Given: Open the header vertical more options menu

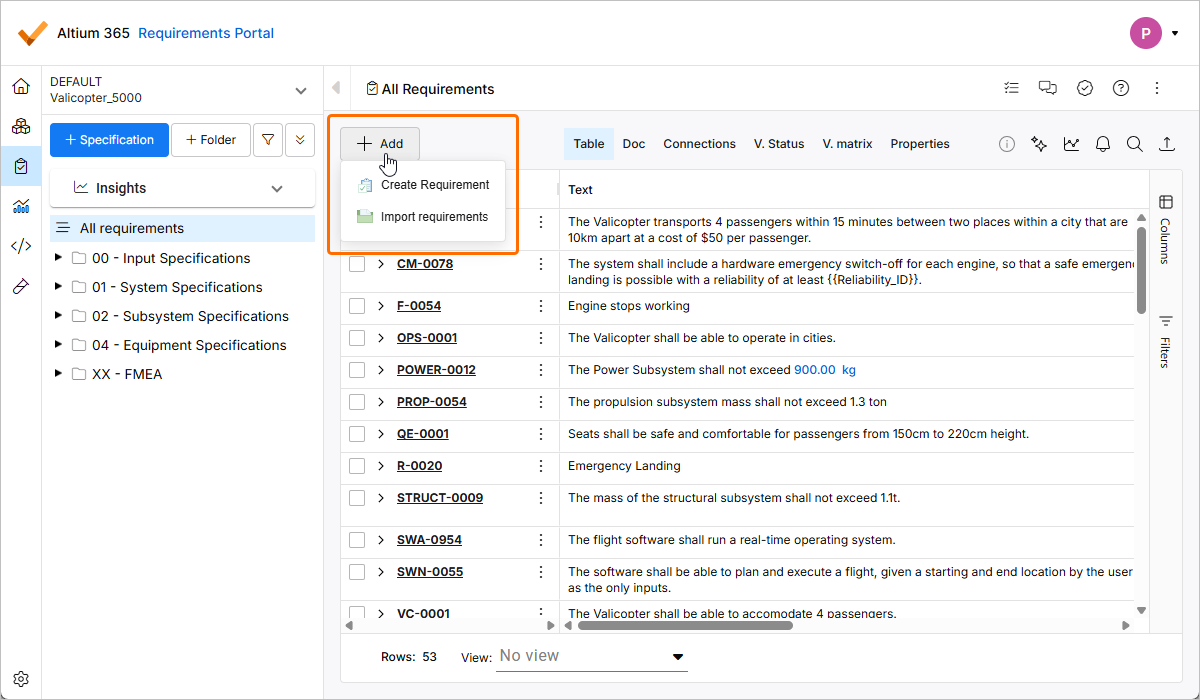Looking at the screenshot, I should [1157, 88].
